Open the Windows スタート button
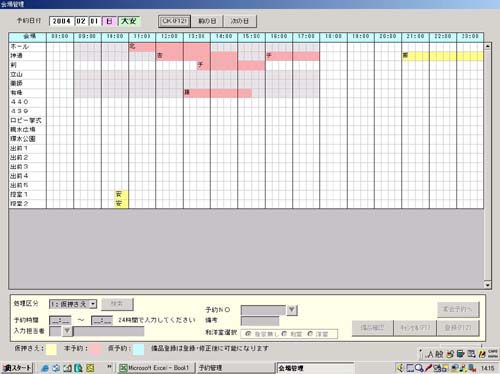 coord(17,368)
